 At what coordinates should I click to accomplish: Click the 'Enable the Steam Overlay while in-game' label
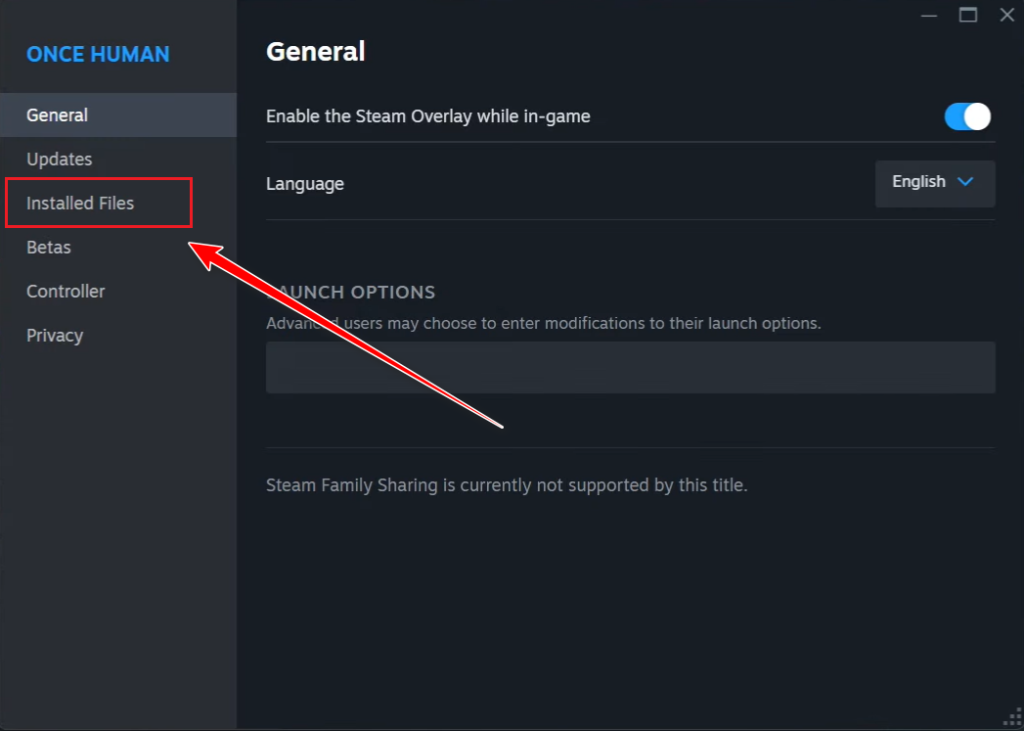click(428, 116)
